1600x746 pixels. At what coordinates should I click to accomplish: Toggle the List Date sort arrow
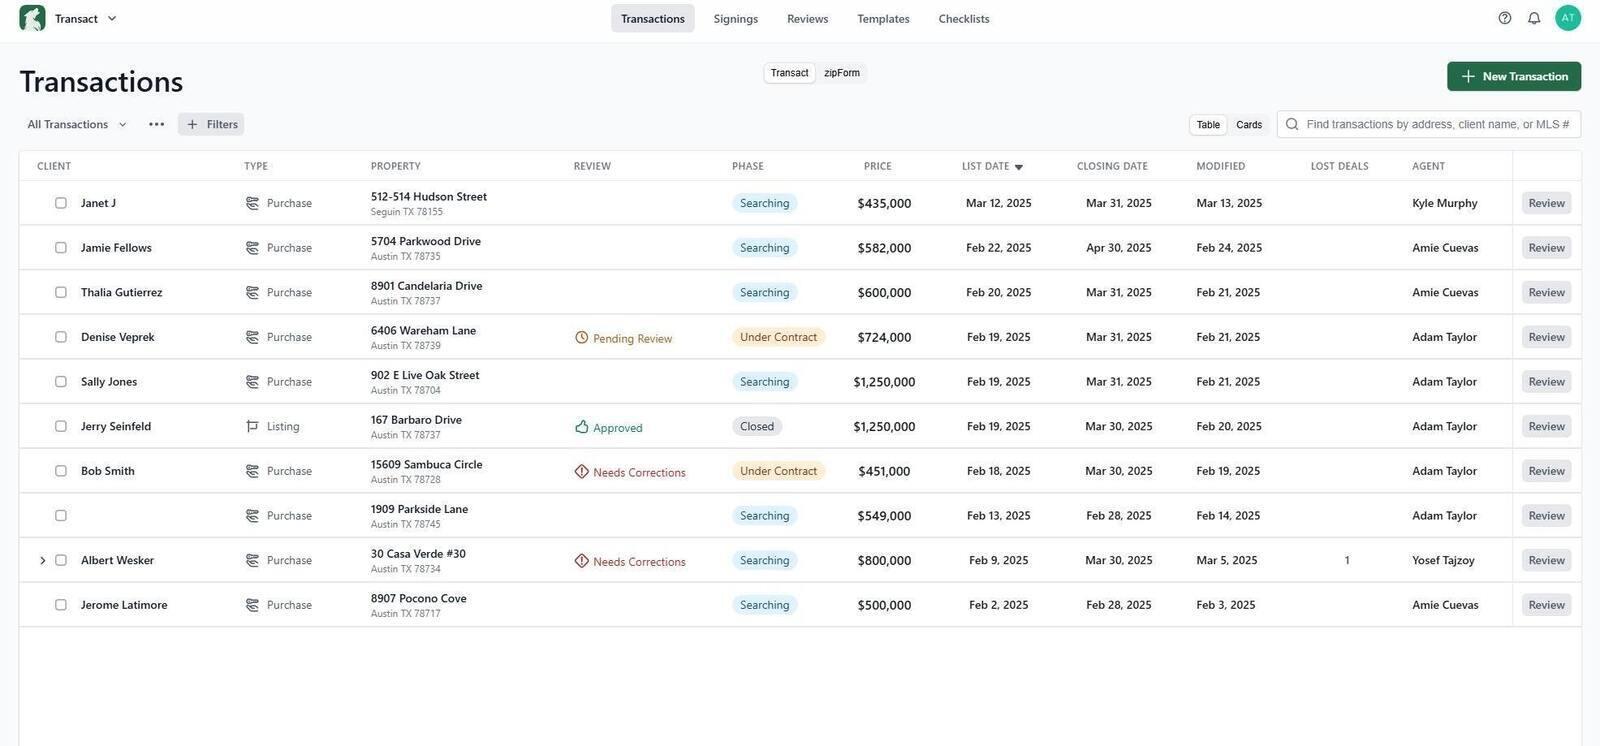1019,167
